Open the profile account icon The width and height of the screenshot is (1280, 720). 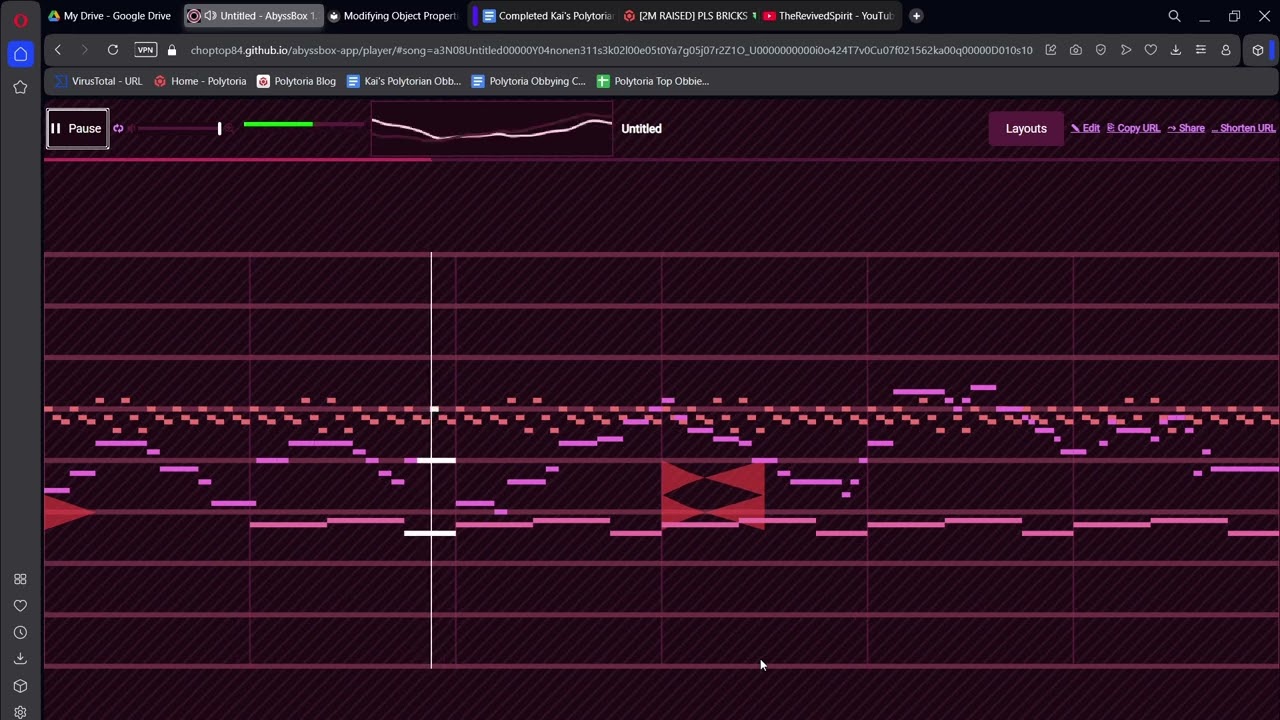coord(1226,50)
